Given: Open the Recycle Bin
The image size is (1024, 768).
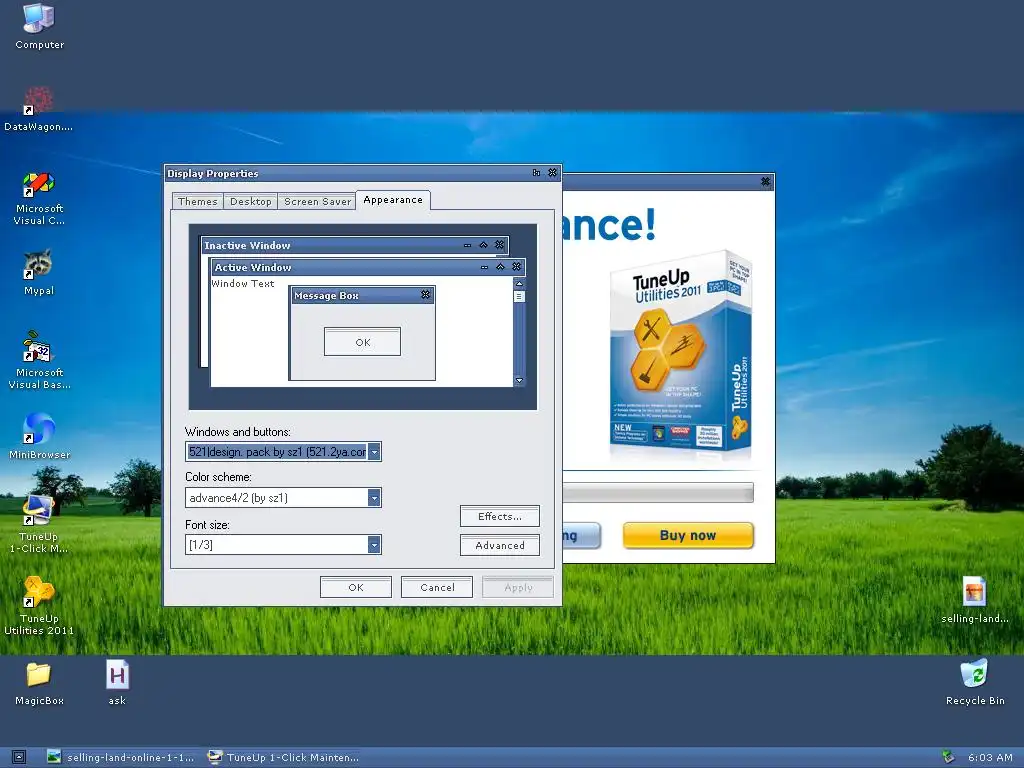Looking at the screenshot, I should [x=974, y=683].
